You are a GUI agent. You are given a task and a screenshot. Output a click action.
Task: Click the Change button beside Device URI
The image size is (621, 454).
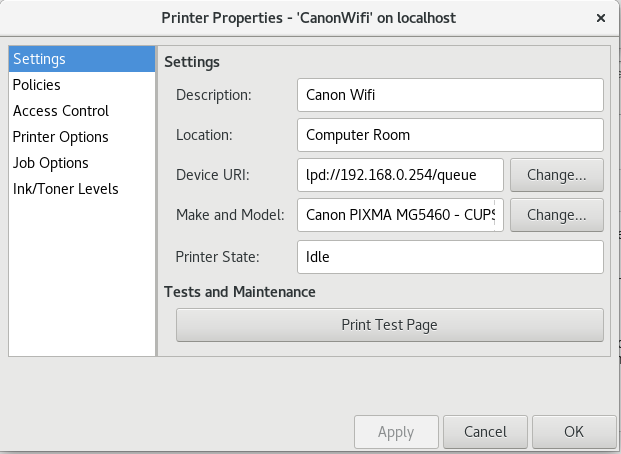(x=557, y=175)
